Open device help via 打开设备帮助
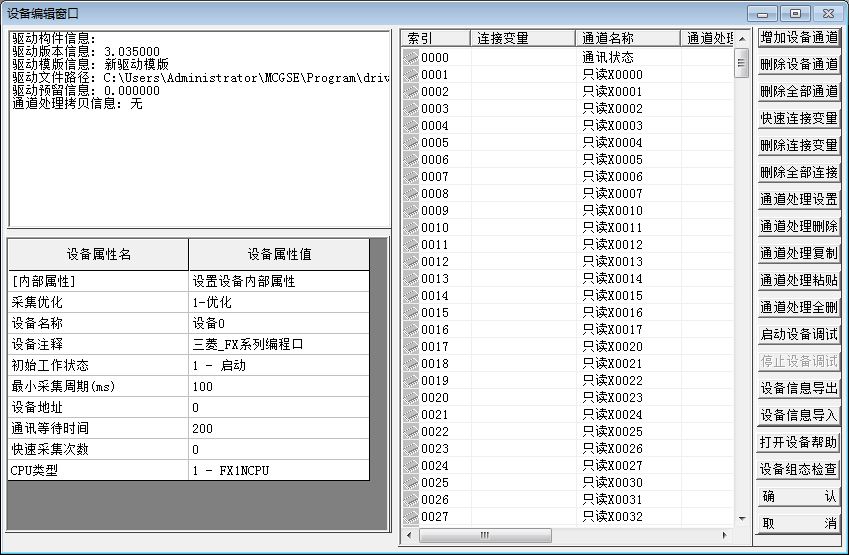Screen dimensions: 849x555 798,443
